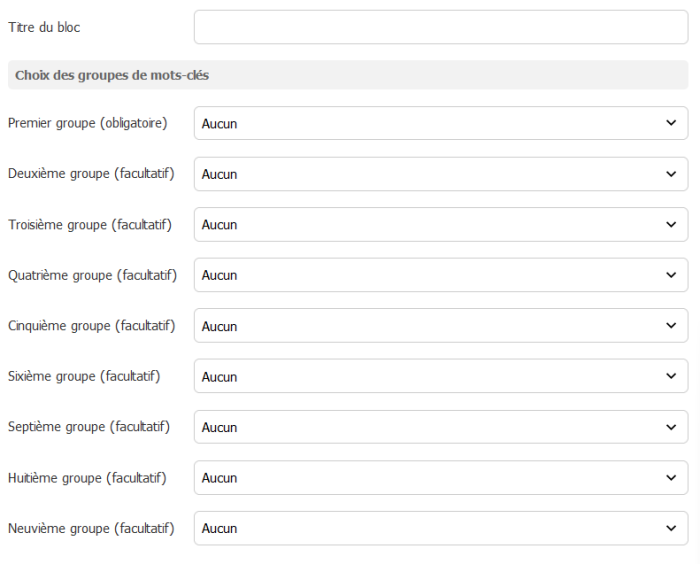This screenshot has width=700, height=564.
Task: Click the "Choix des groupes de mots-clés" section header
Action: coord(111,75)
